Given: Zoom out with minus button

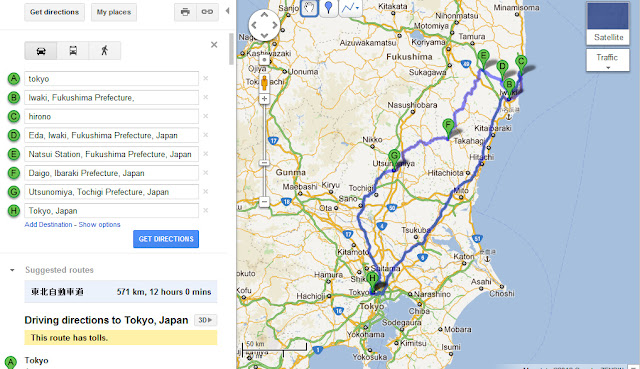Looking at the screenshot, I should [264, 202].
